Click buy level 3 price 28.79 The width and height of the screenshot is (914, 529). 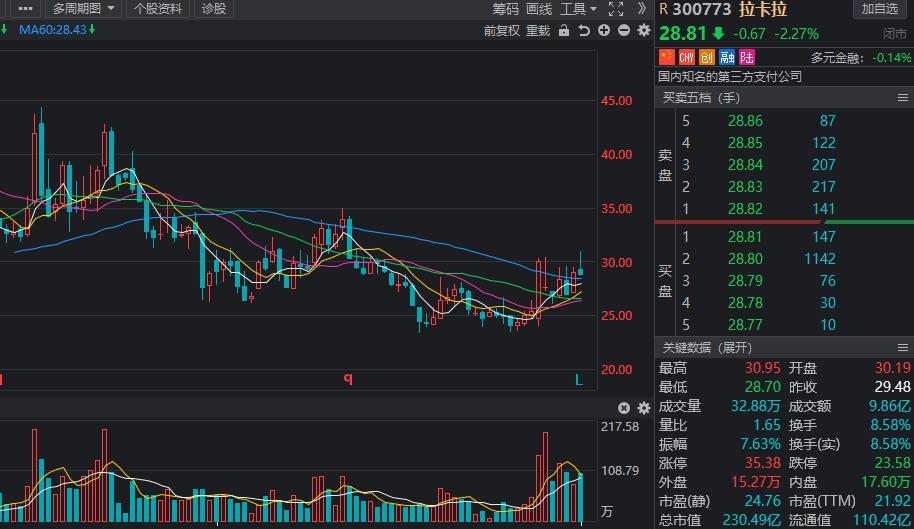pyautogui.click(x=745, y=281)
